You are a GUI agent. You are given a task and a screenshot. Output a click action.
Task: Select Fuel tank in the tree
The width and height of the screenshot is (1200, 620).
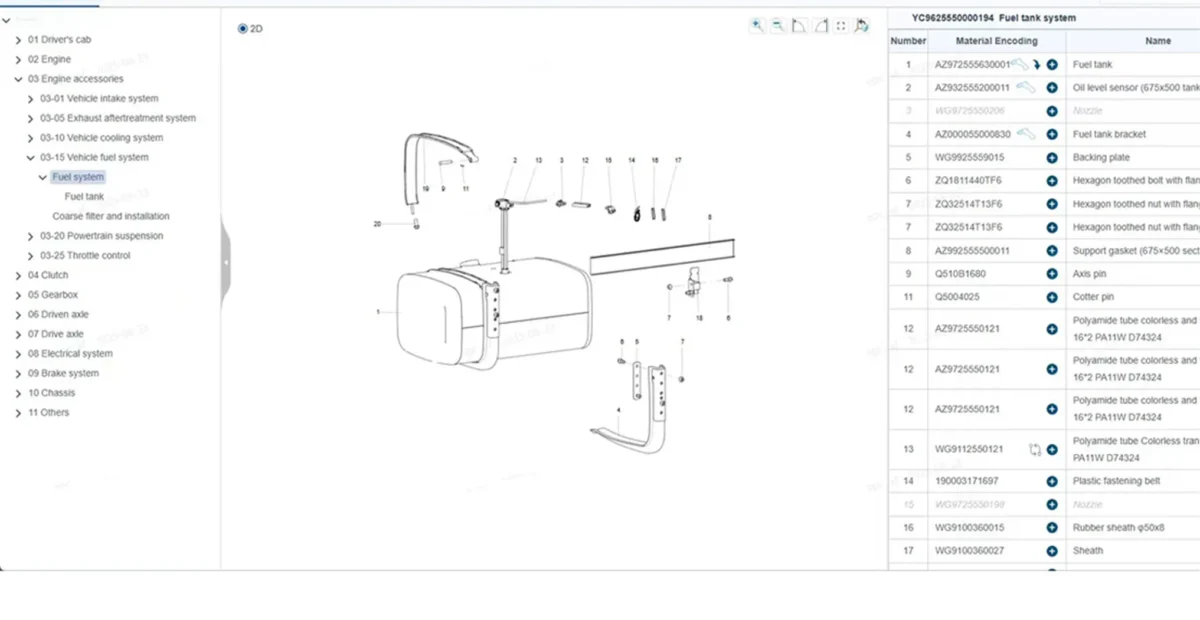pos(84,197)
